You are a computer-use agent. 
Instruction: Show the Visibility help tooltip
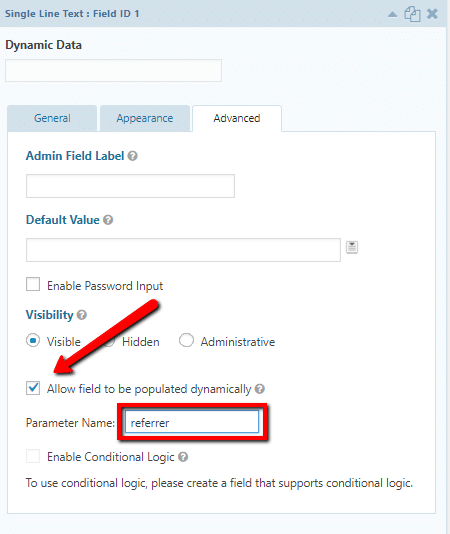click(82, 315)
